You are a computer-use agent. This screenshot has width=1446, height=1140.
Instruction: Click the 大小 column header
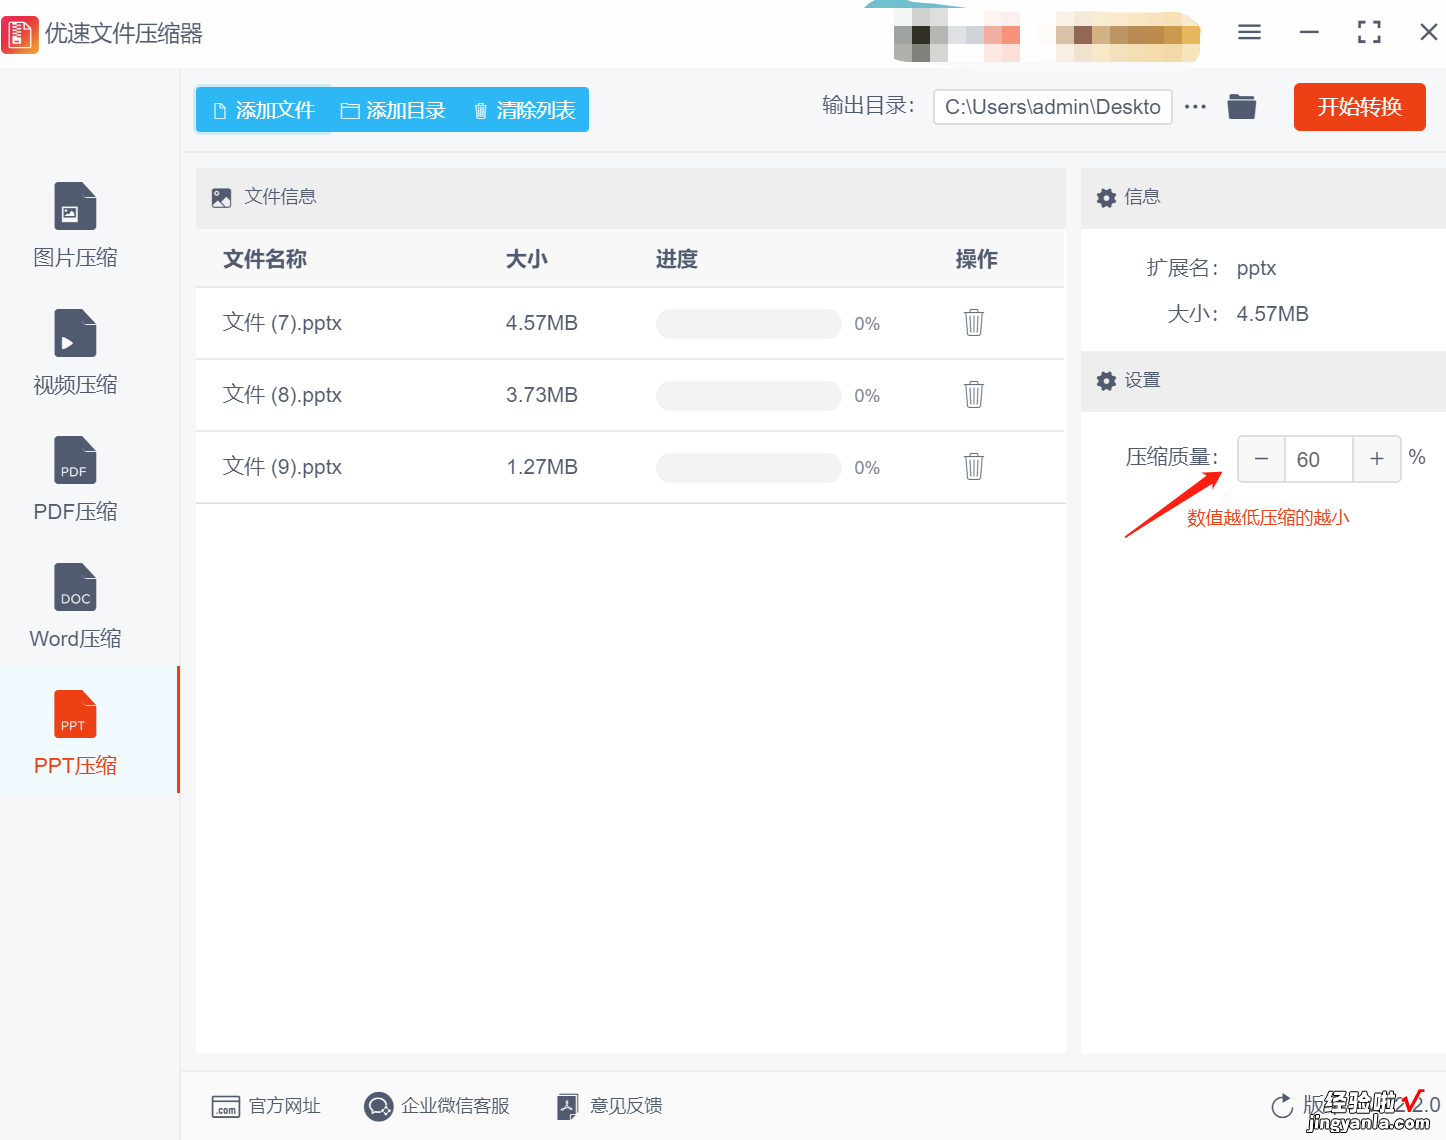pyautogui.click(x=527, y=259)
